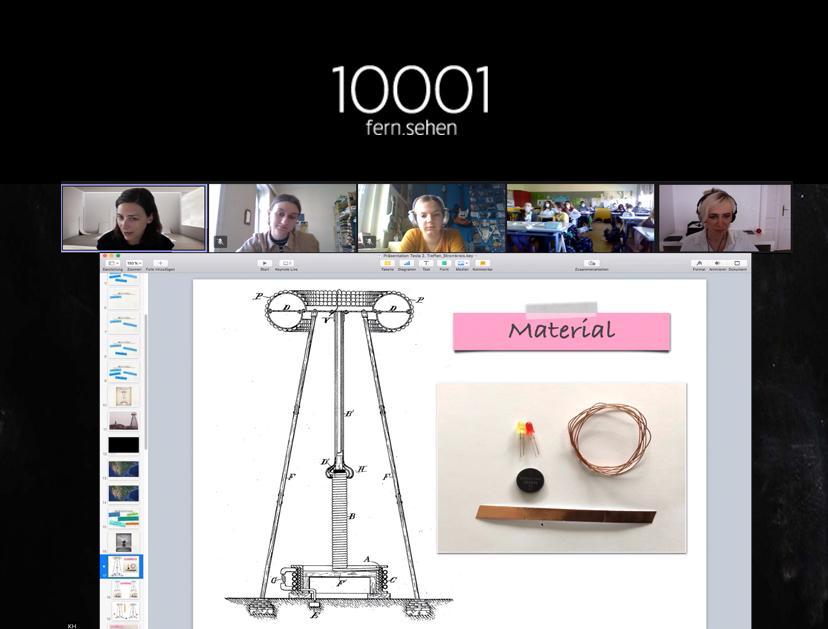828x629 pixels.
Task: Click the Folie hinzufügen plus button
Action: tap(159, 263)
